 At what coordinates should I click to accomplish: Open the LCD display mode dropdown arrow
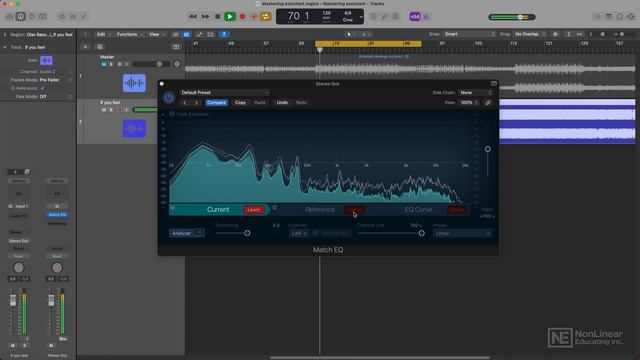click(361, 17)
